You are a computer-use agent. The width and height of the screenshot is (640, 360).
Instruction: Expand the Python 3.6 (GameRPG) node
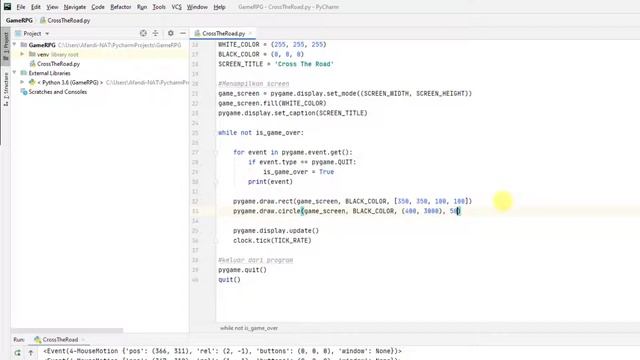pos(22,82)
